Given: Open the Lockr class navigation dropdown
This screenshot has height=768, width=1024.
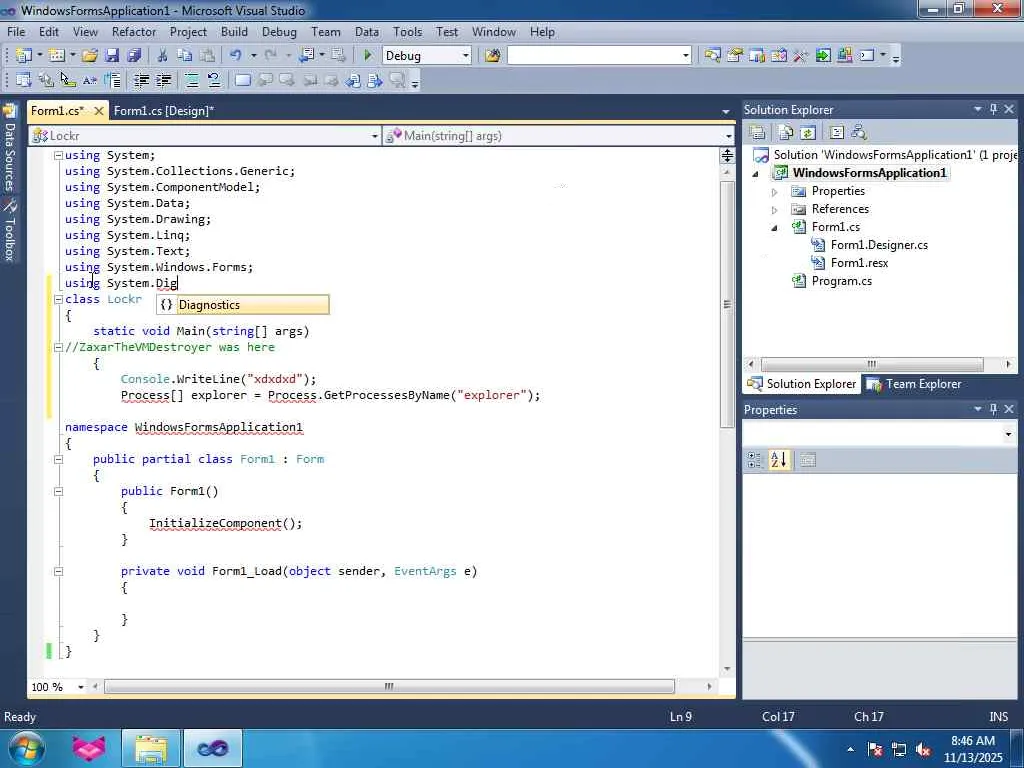Looking at the screenshot, I should coord(375,136).
